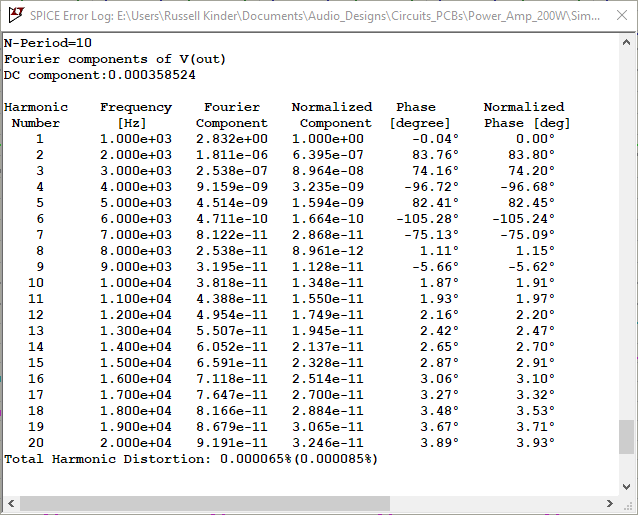The height and width of the screenshot is (515, 638).
Task: Click the 'Fourier Component' column header
Action: tap(232, 115)
